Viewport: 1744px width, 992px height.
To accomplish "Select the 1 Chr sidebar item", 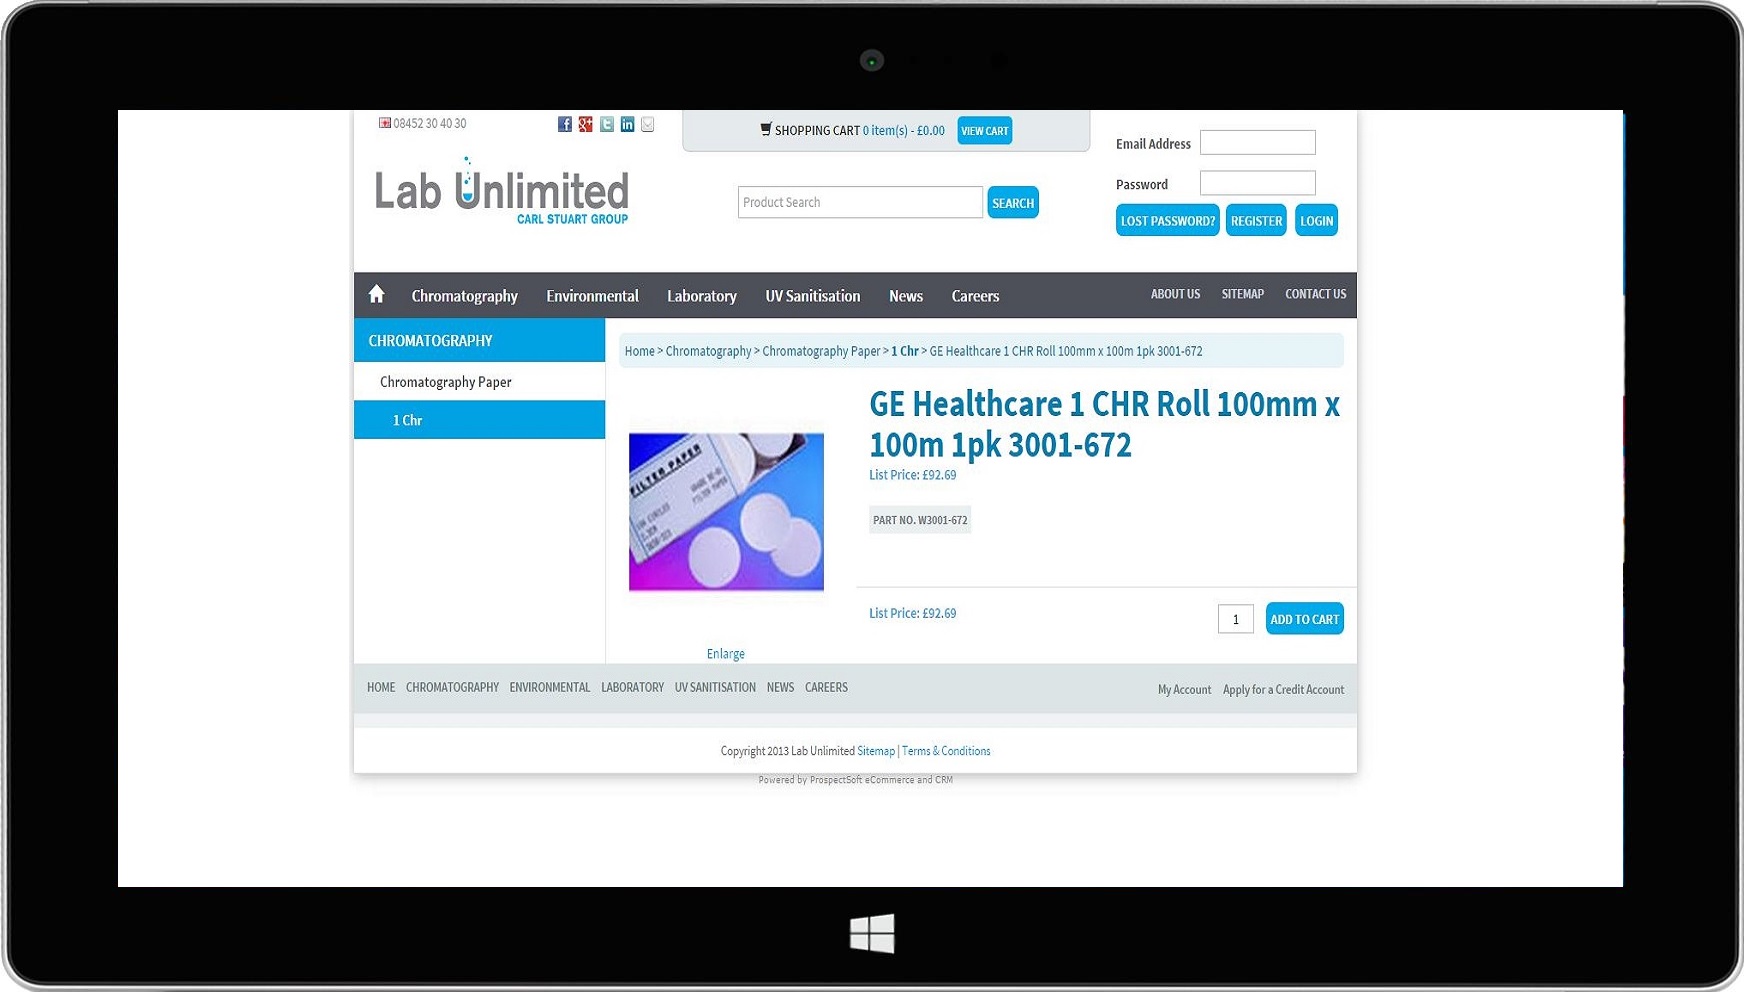I will [x=407, y=420].
